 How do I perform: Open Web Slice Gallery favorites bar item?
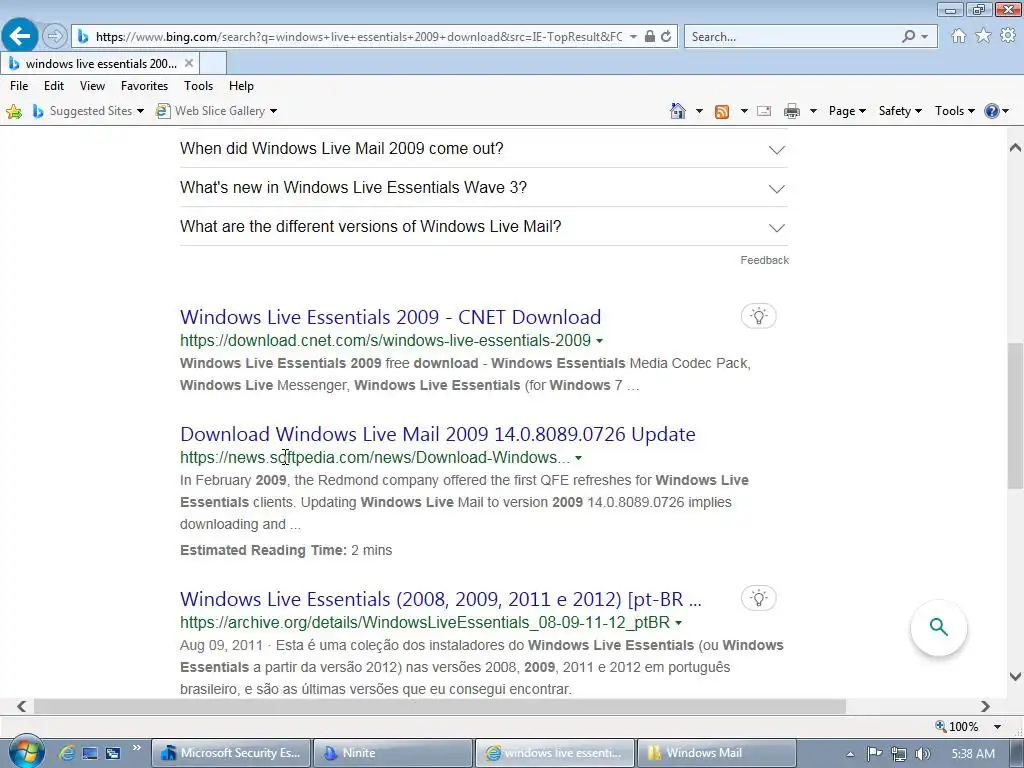click(216, 111)
